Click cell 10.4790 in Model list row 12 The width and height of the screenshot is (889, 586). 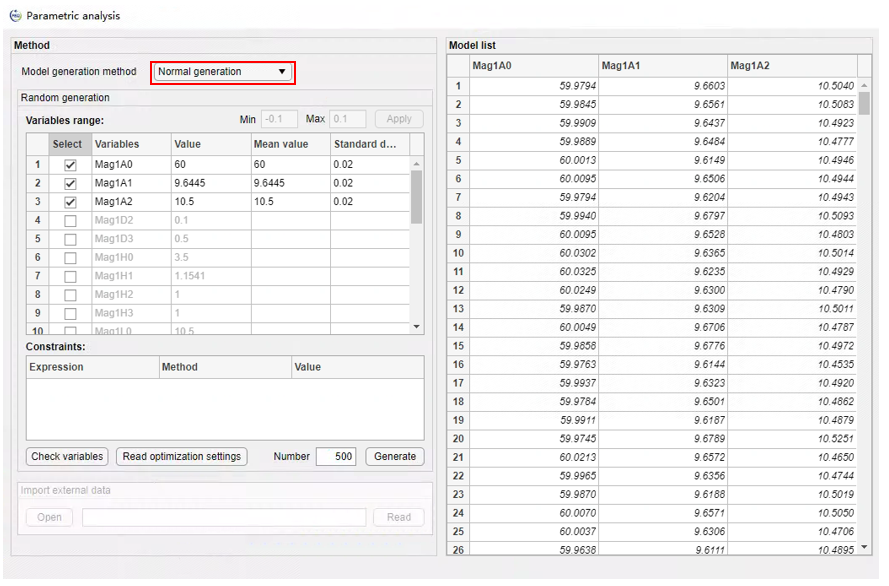[792, 290]
